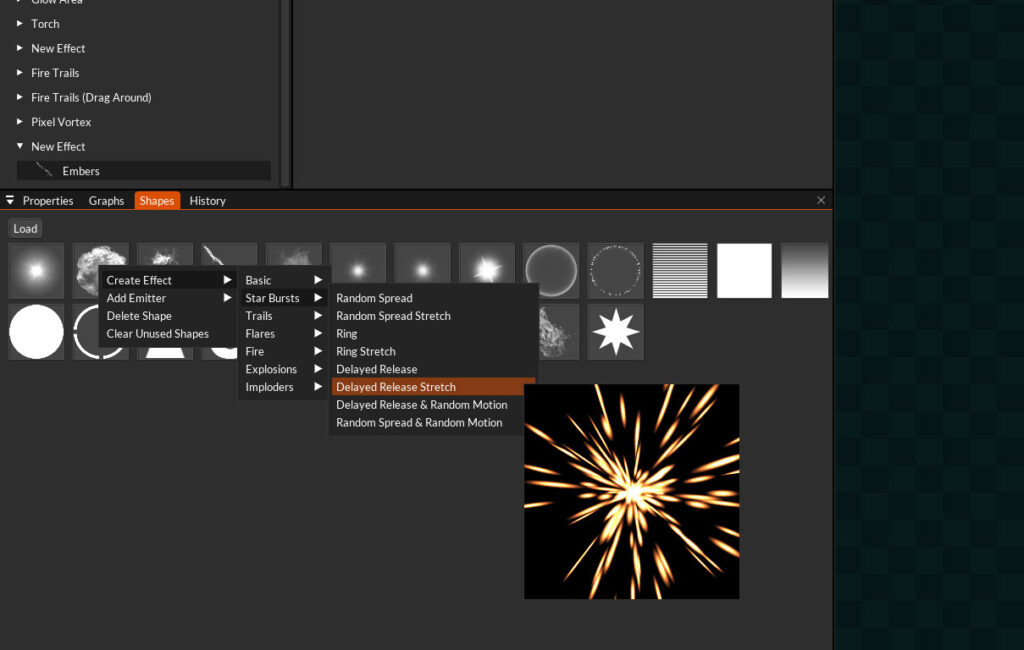
Task: Select the solid white square shape
Action: coord(743,270)
